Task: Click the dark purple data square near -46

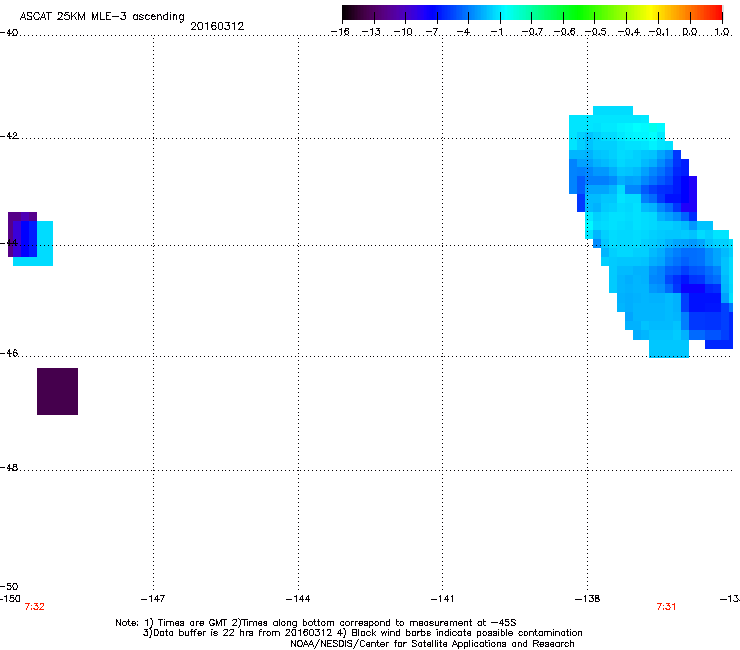Action: (58, 391)
